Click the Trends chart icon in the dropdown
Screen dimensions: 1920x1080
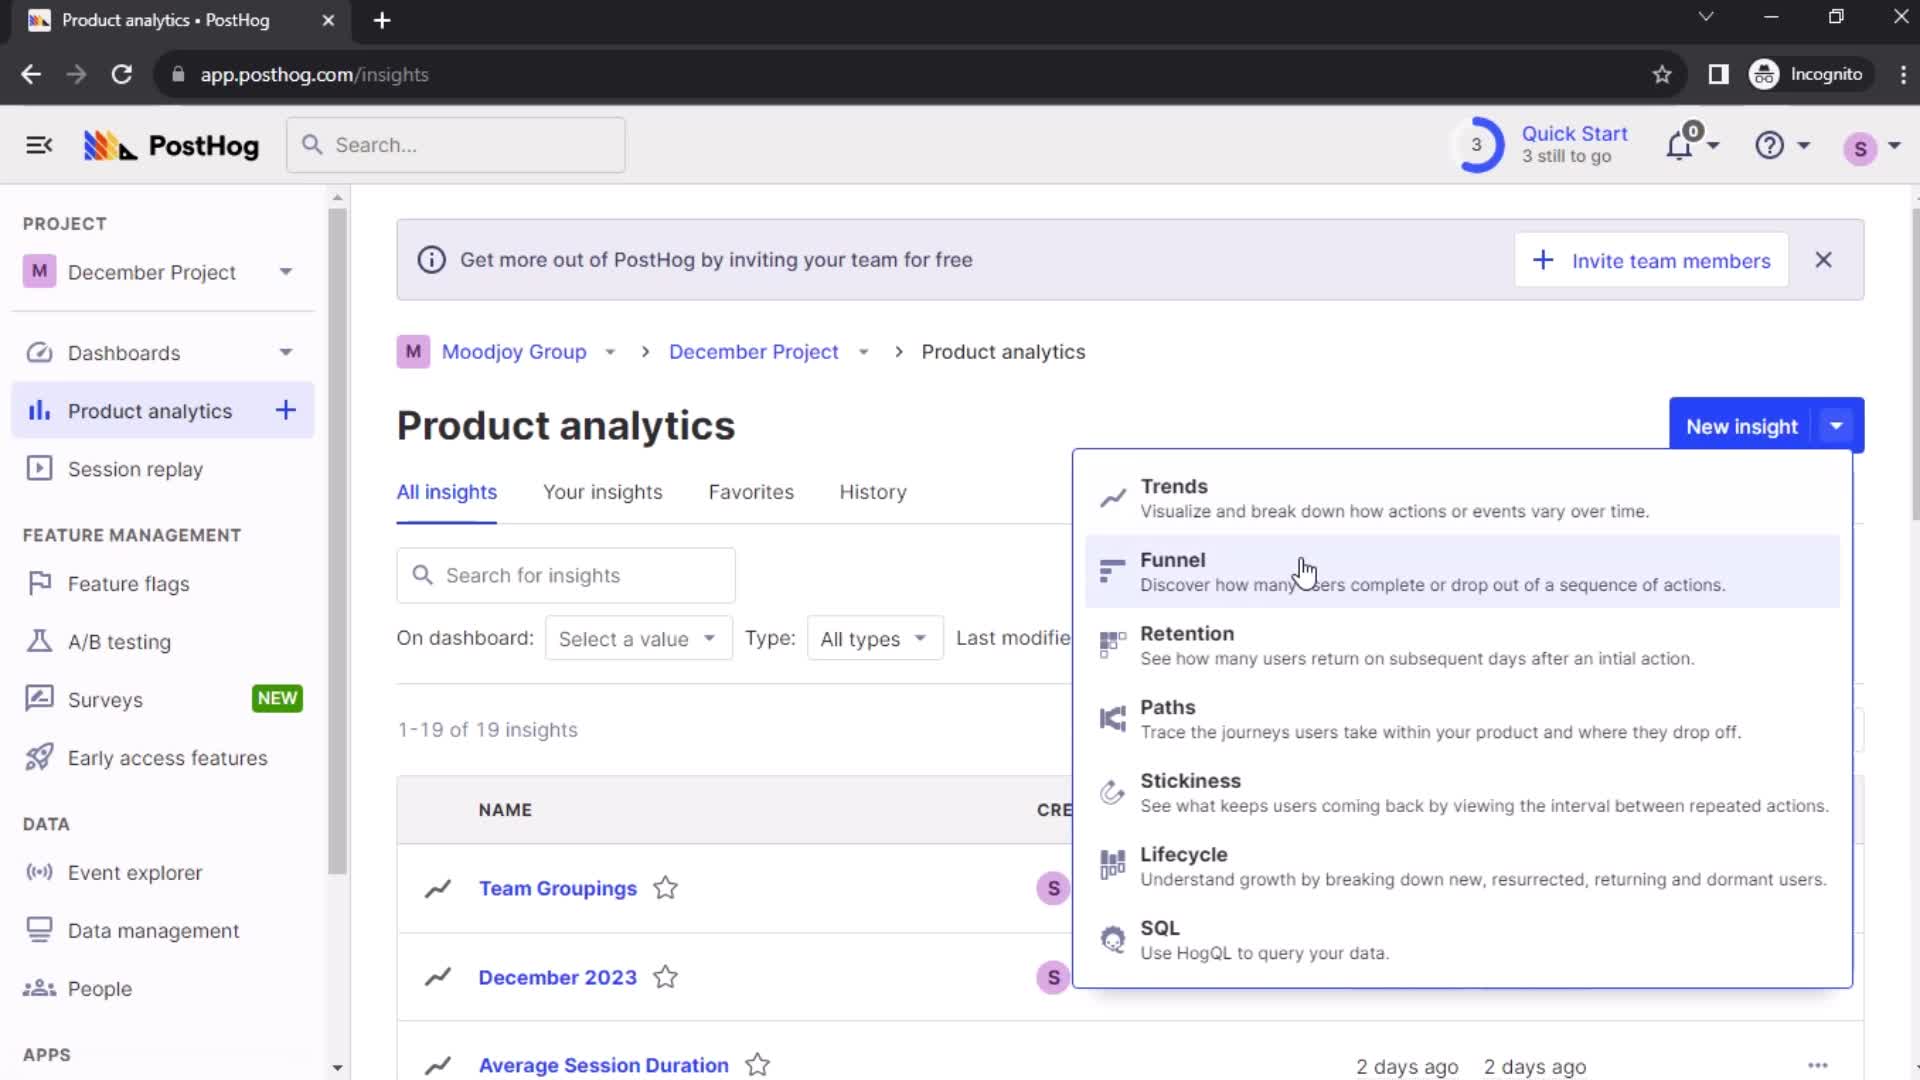click(1113, 498)
